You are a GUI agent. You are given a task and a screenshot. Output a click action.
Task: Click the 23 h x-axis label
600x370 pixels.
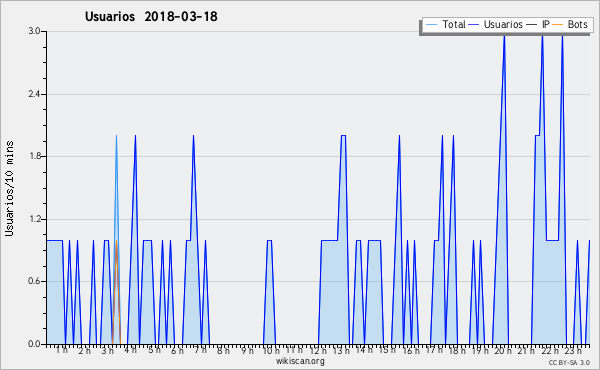coord(573,350)
